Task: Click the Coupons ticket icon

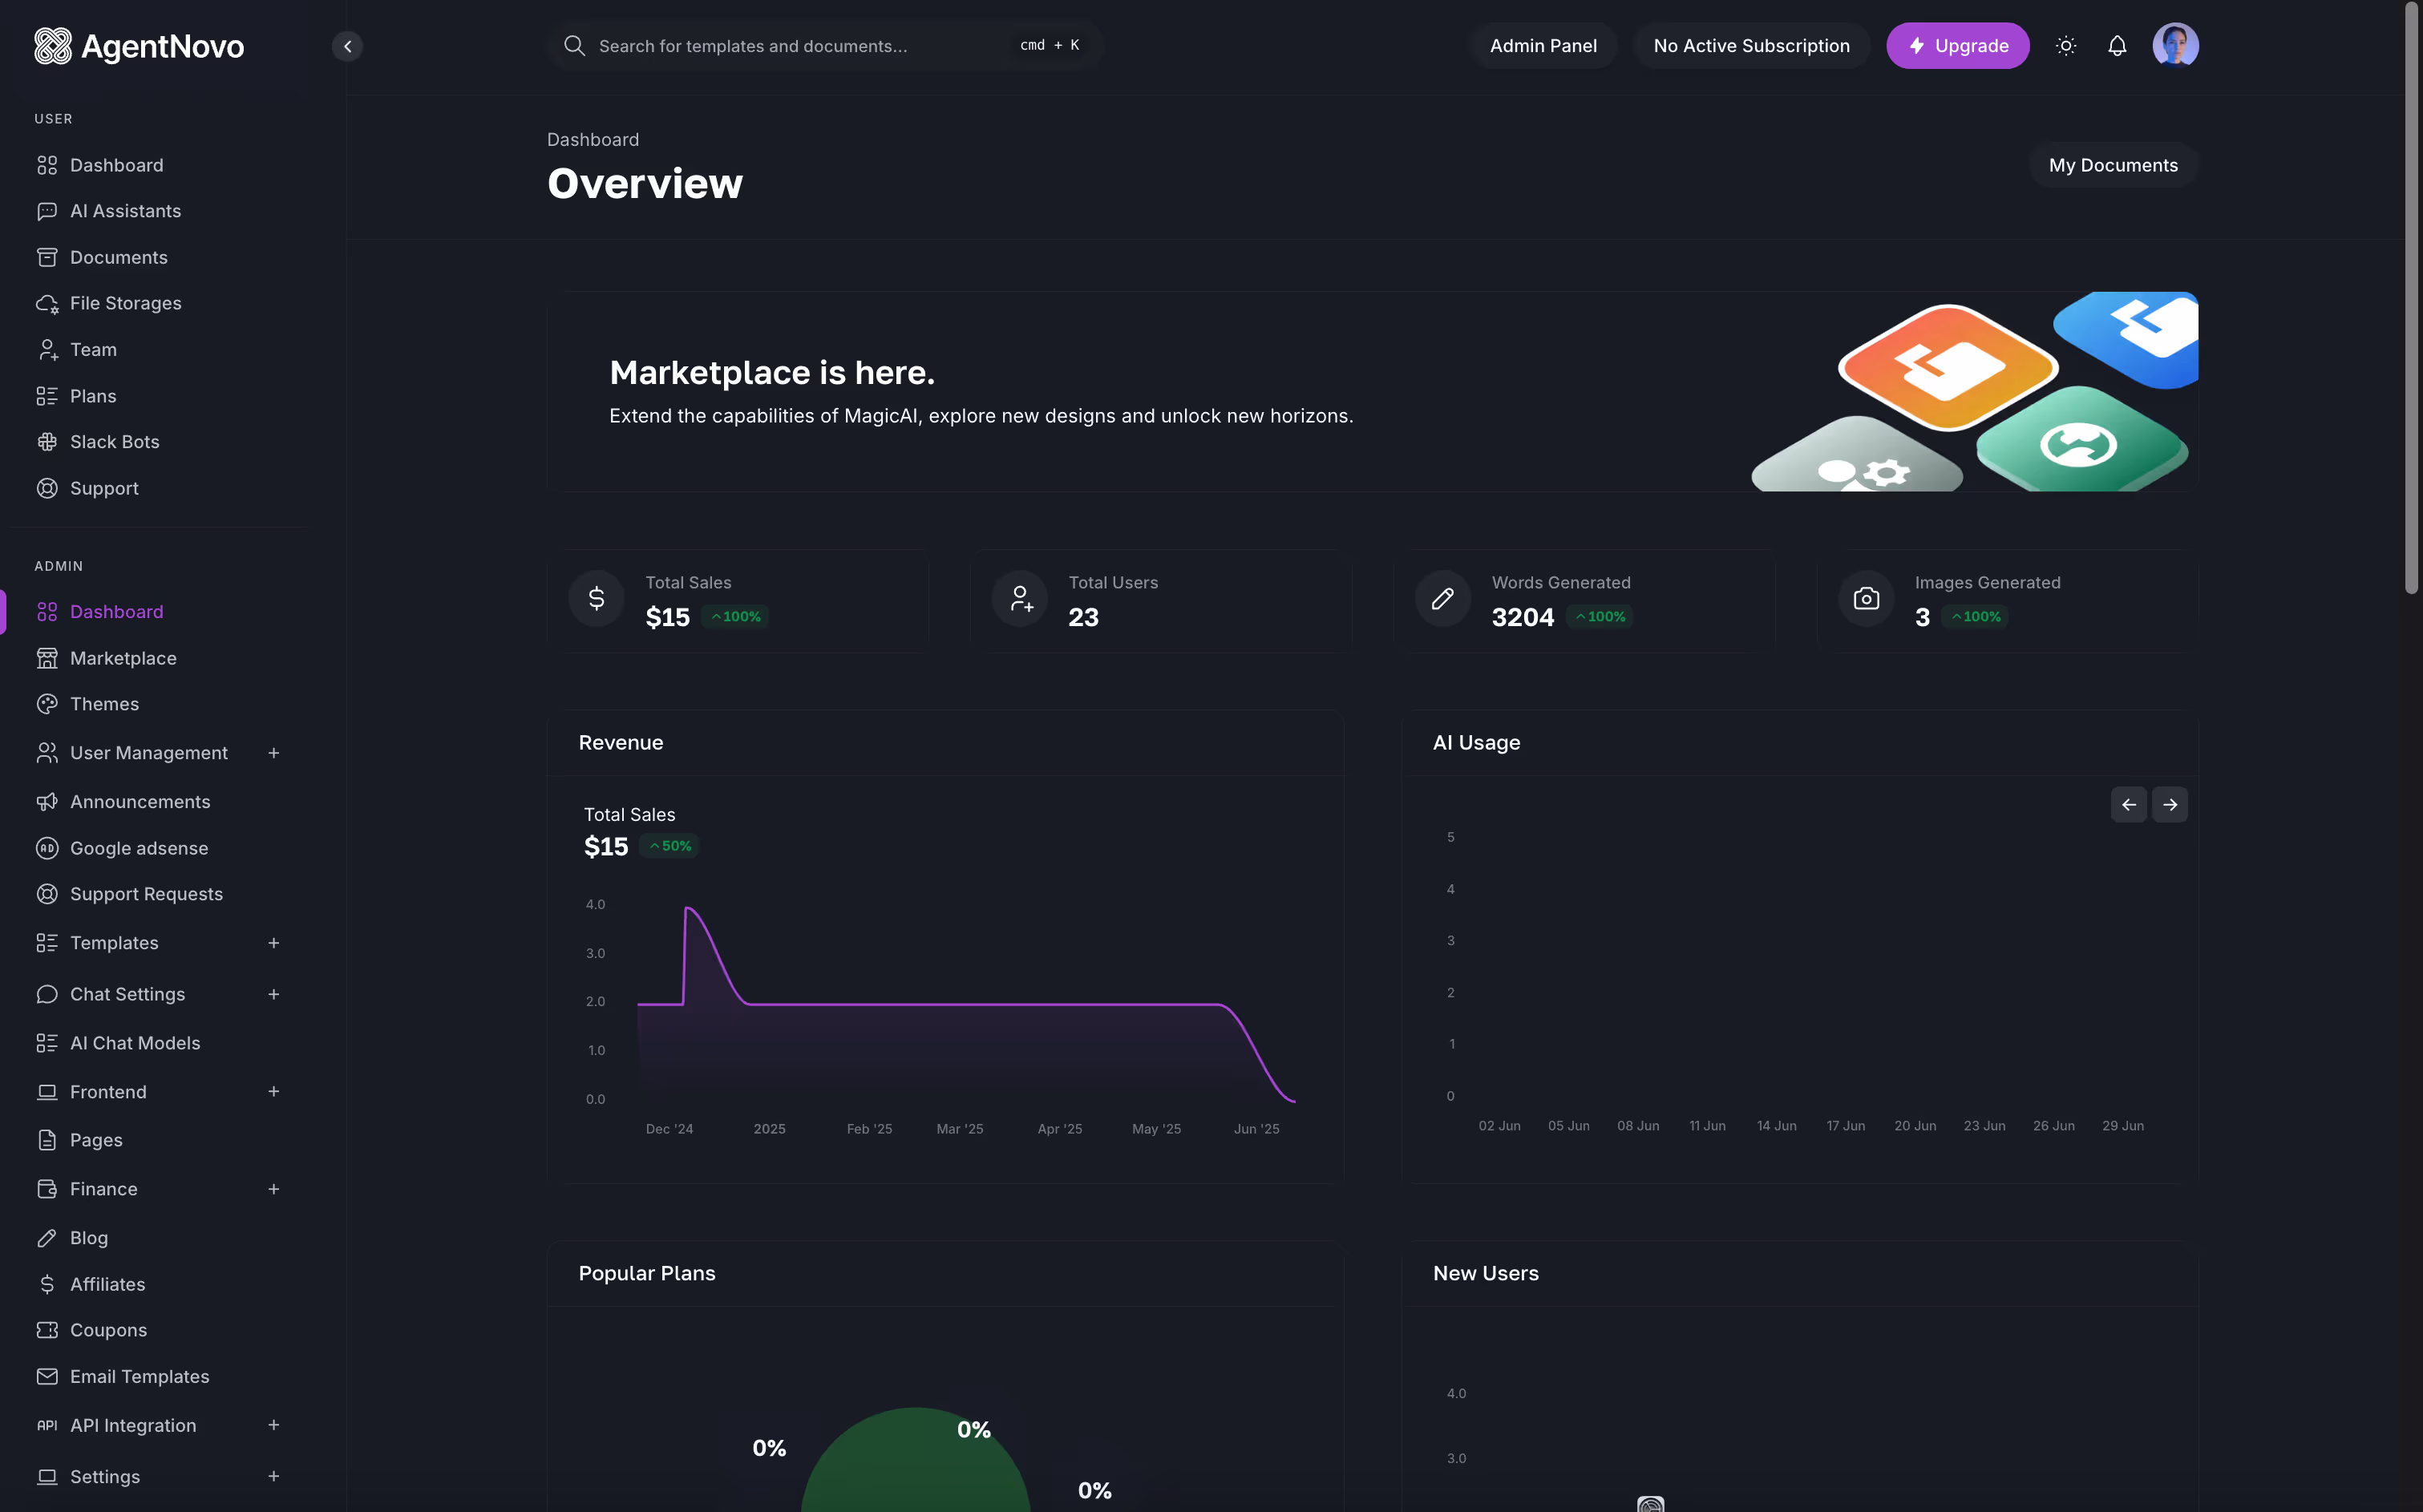Action: pos(47,1330)
